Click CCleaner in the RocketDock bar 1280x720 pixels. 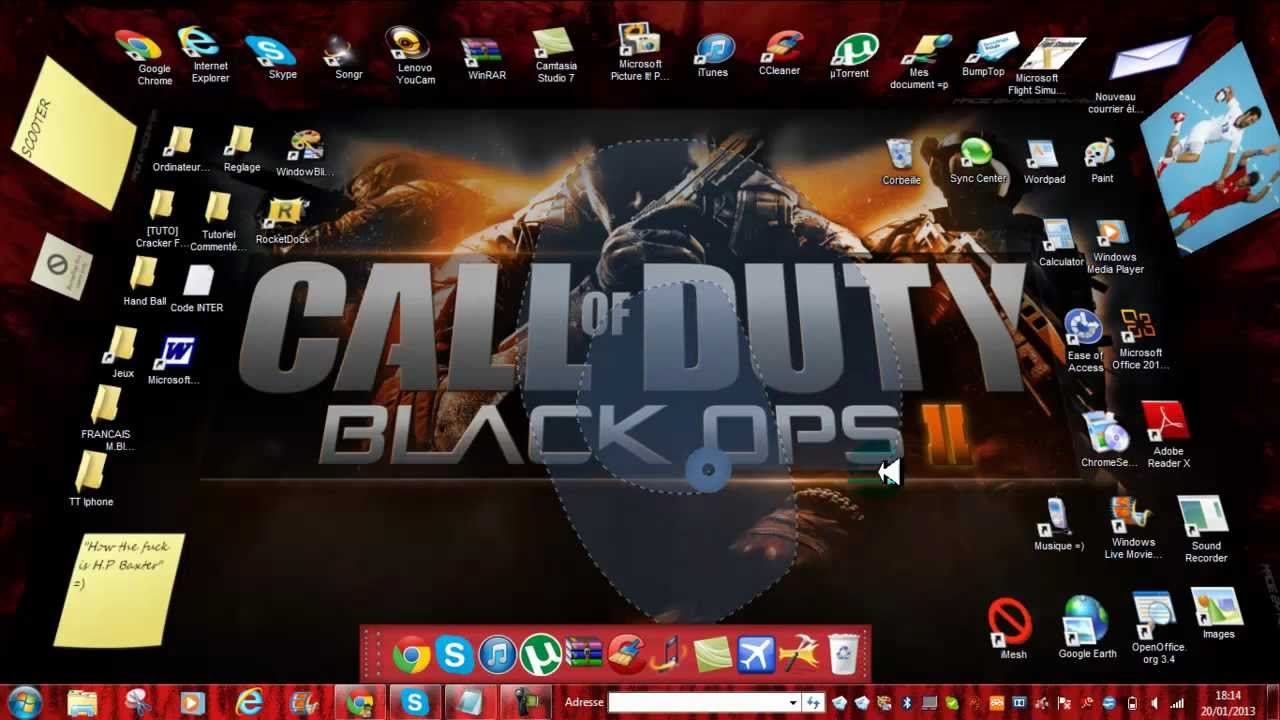(627, 656)
